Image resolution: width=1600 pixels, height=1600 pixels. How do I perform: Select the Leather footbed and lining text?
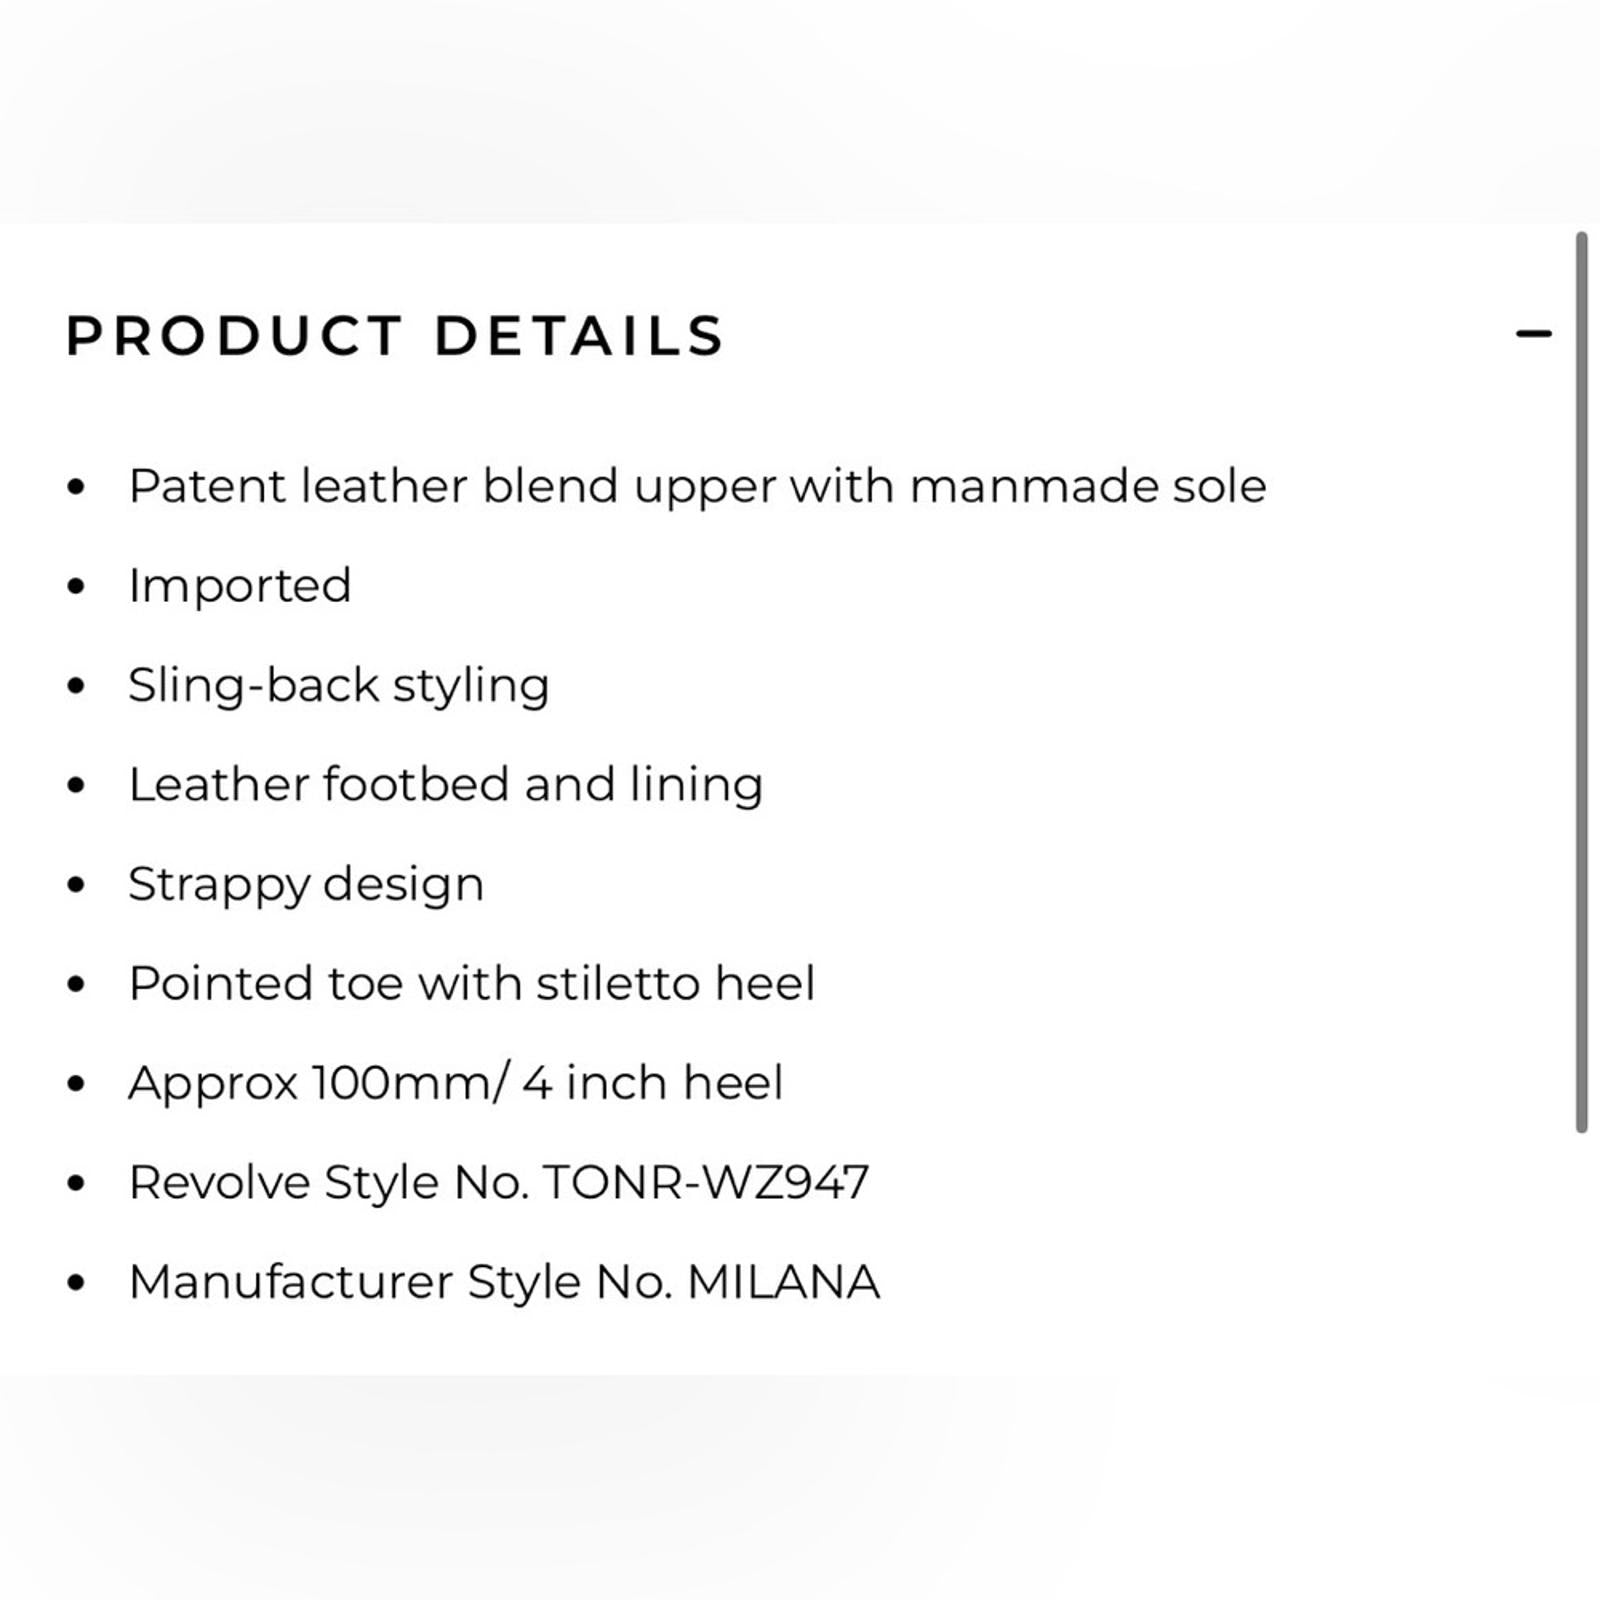tap(445, 785)
